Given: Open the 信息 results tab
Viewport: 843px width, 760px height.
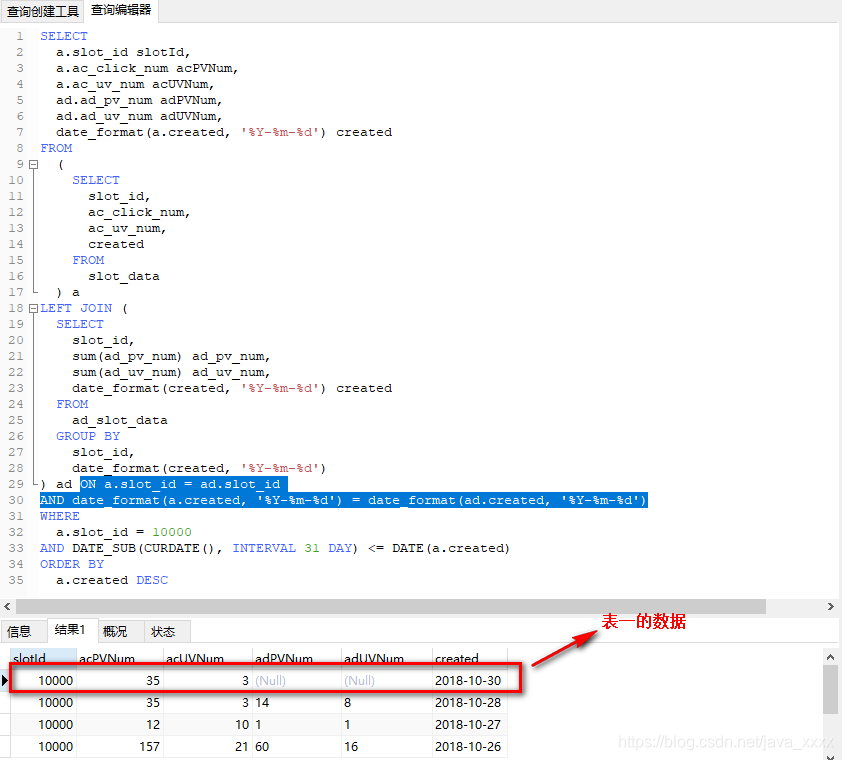Looking at the screenshot, I should [19, 632].
